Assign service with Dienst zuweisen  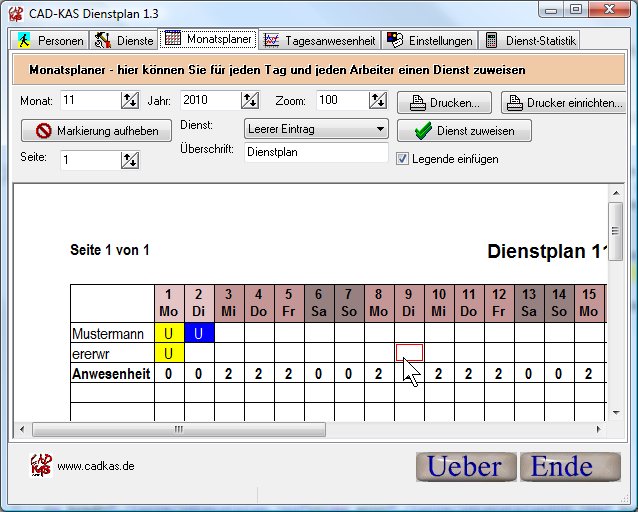(464, 131)
